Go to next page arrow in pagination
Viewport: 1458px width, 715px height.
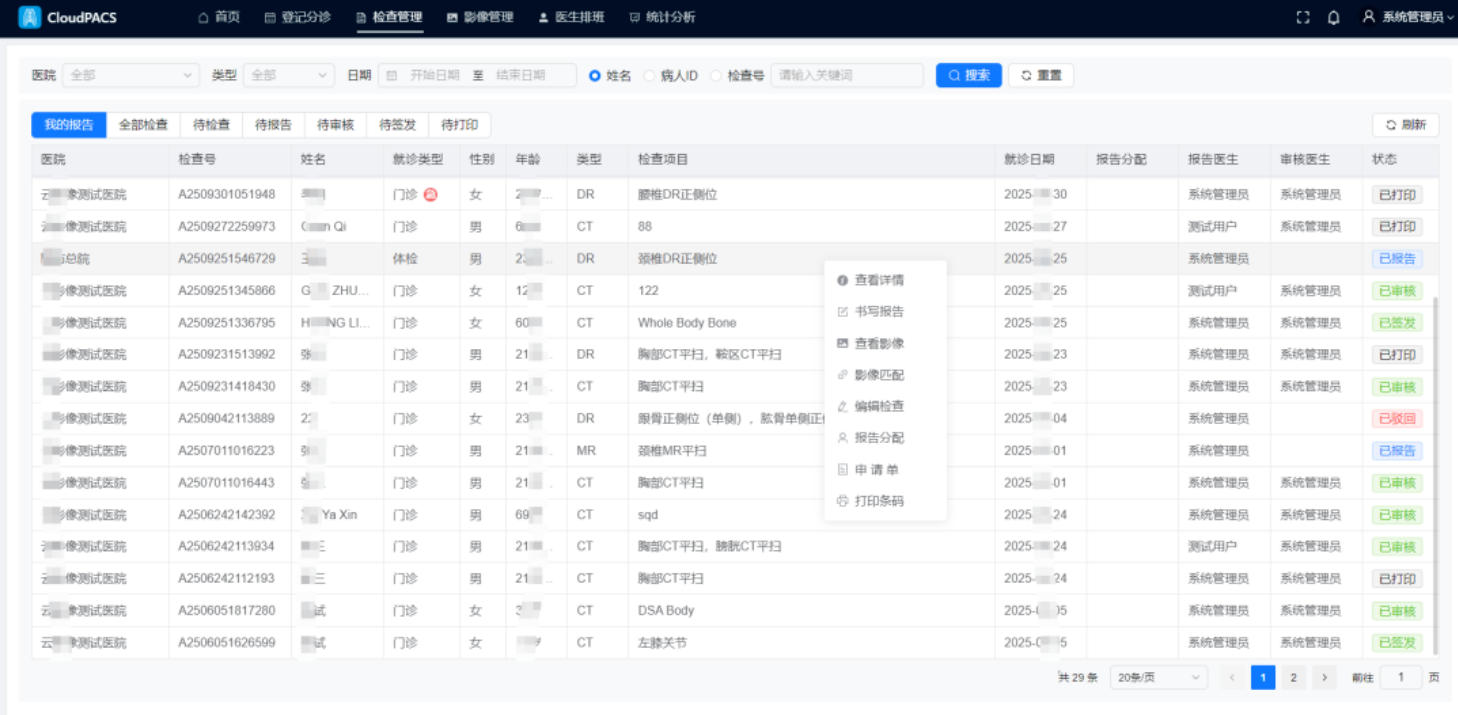[x=1324, y=678]
